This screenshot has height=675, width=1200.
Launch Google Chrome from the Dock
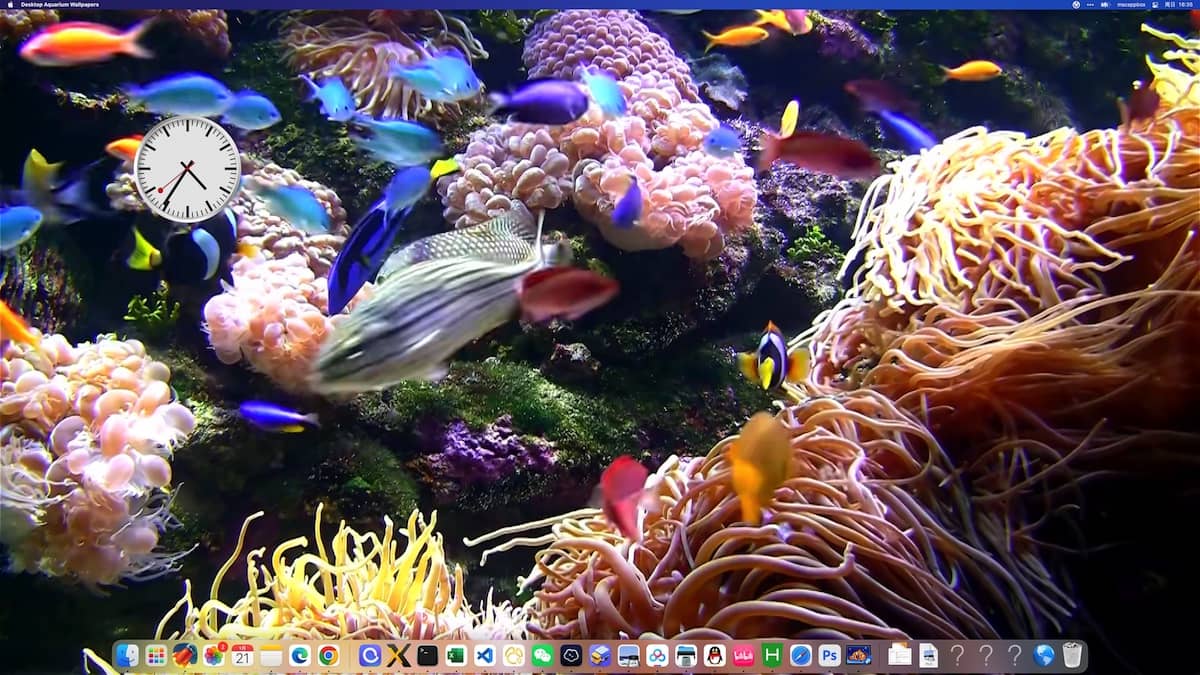tap(328, 655)
